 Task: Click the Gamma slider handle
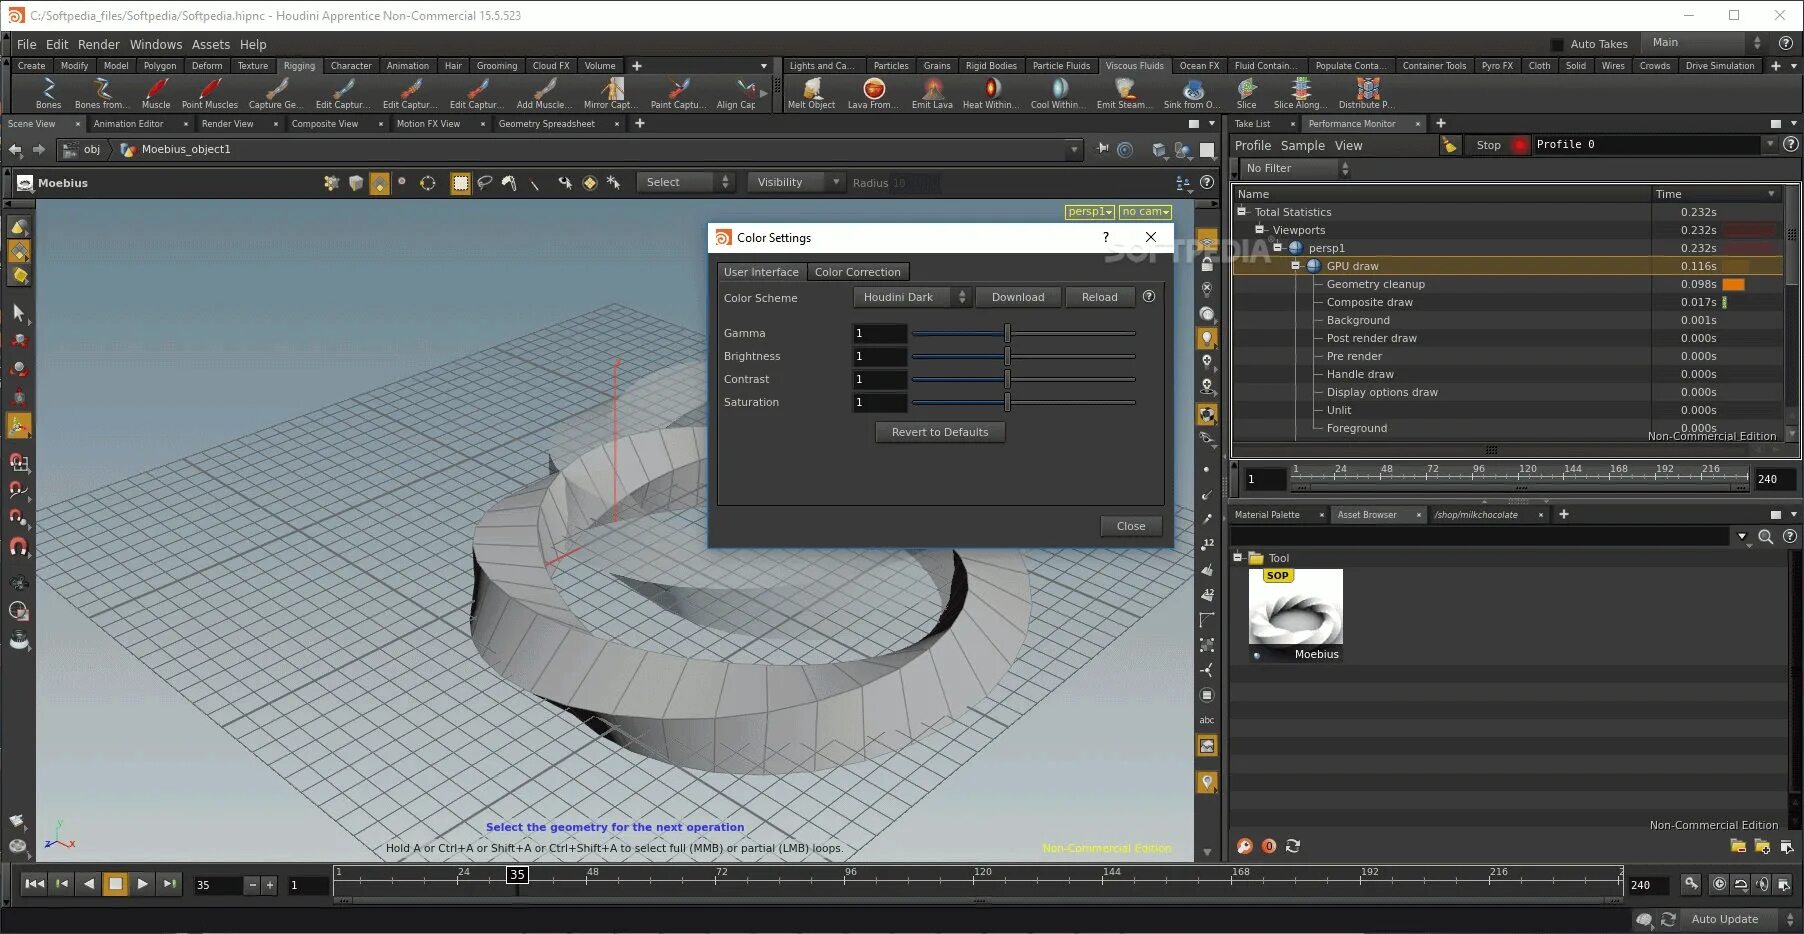(1007, 333)
